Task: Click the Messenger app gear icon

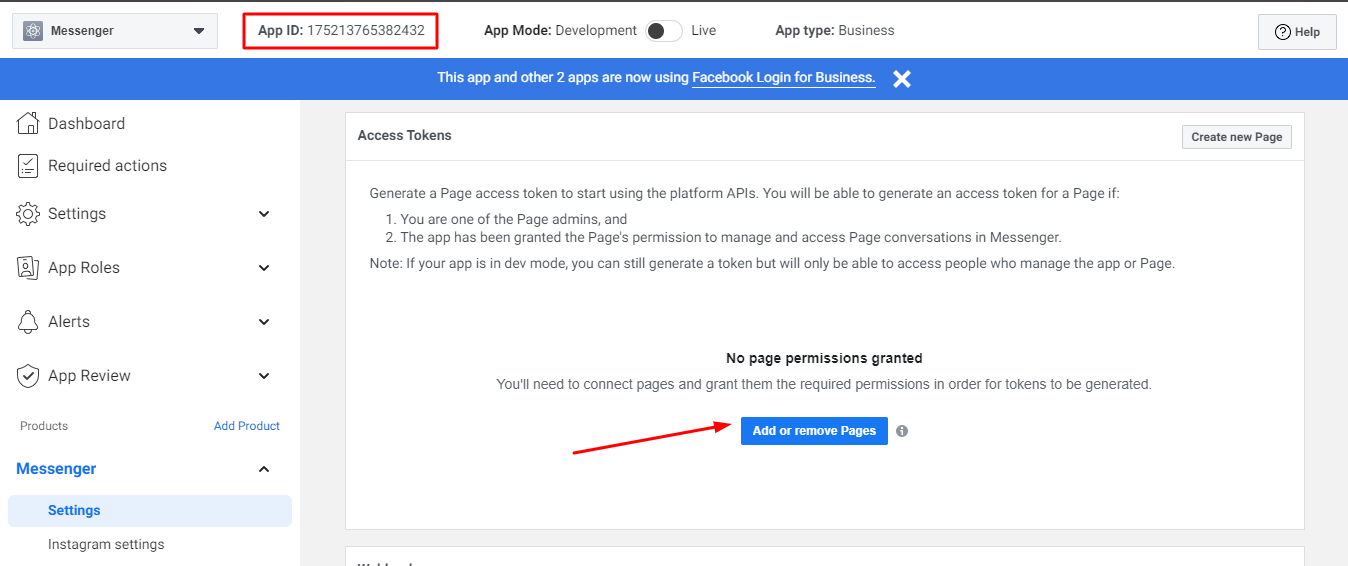Action: point(32,31)
